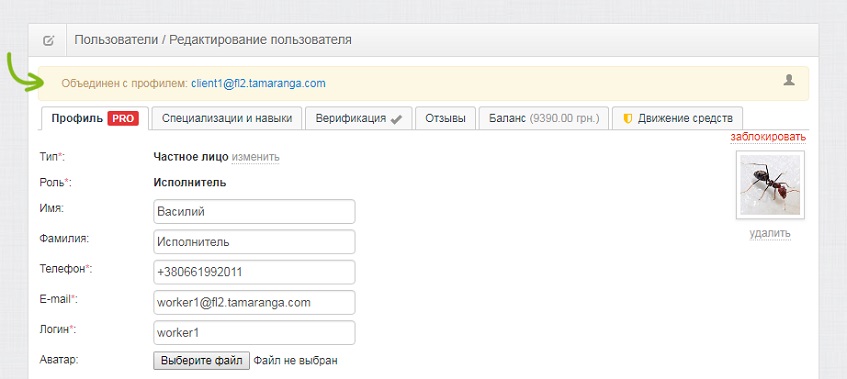Focus the Фамилия input field

[254, 242]
